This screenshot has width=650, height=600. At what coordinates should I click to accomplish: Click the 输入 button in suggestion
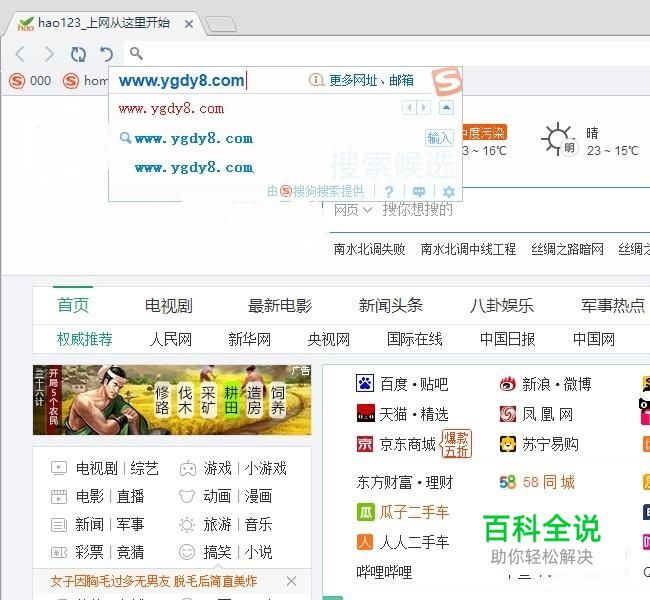point(439,138)
